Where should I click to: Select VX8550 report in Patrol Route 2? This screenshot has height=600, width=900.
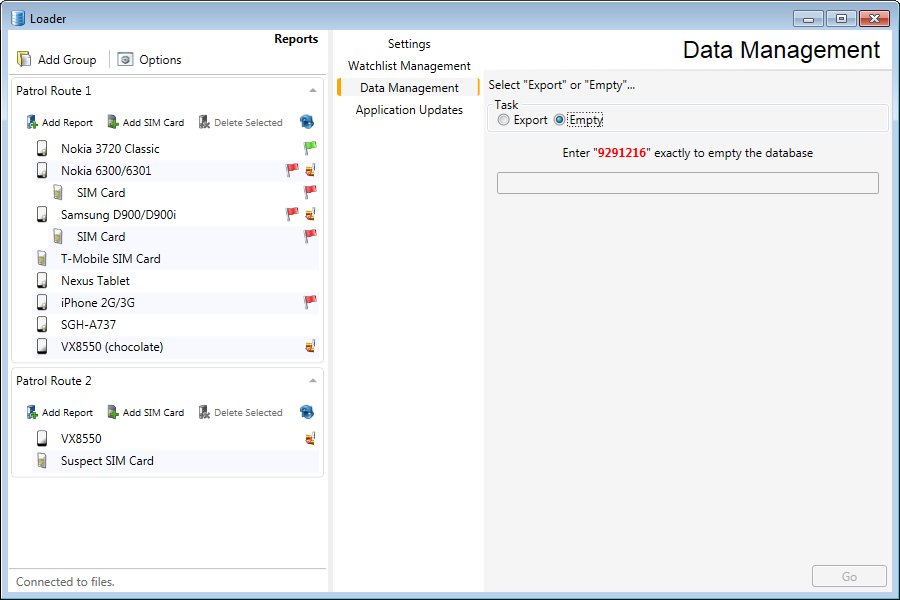81,439
